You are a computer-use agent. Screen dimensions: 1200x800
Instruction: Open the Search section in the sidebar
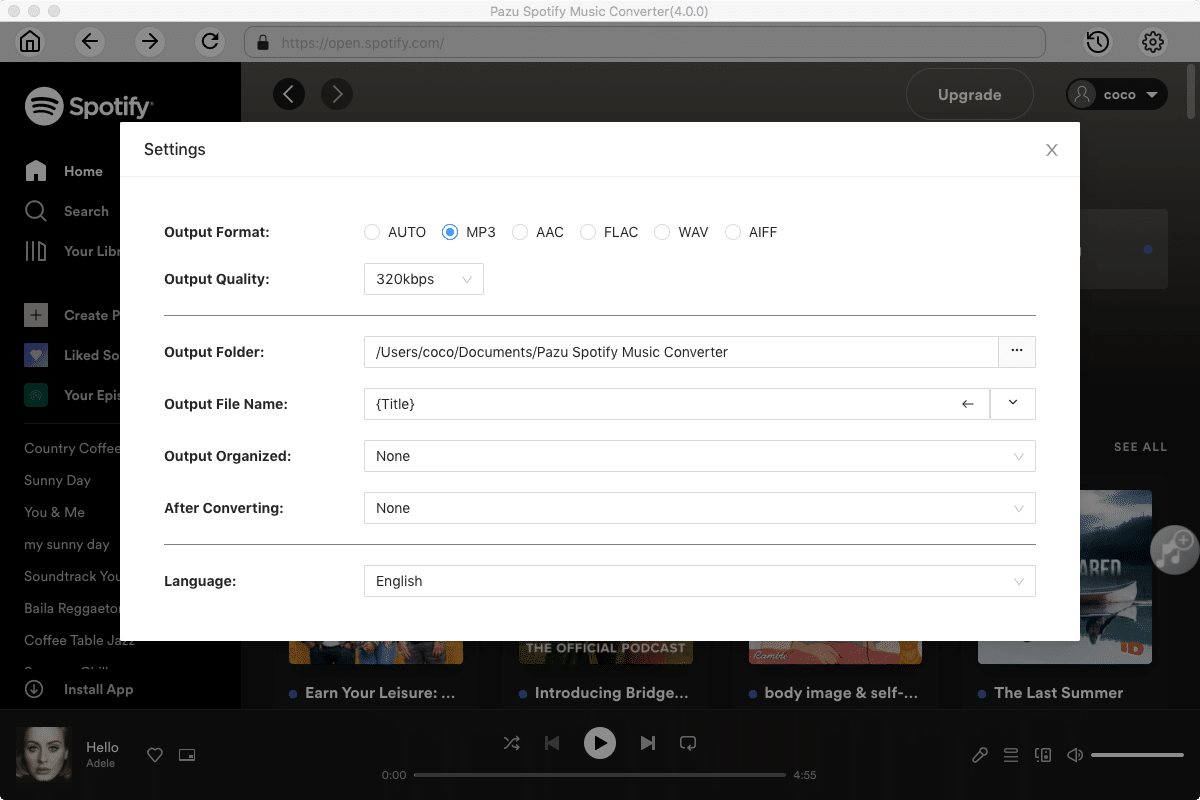36,211
